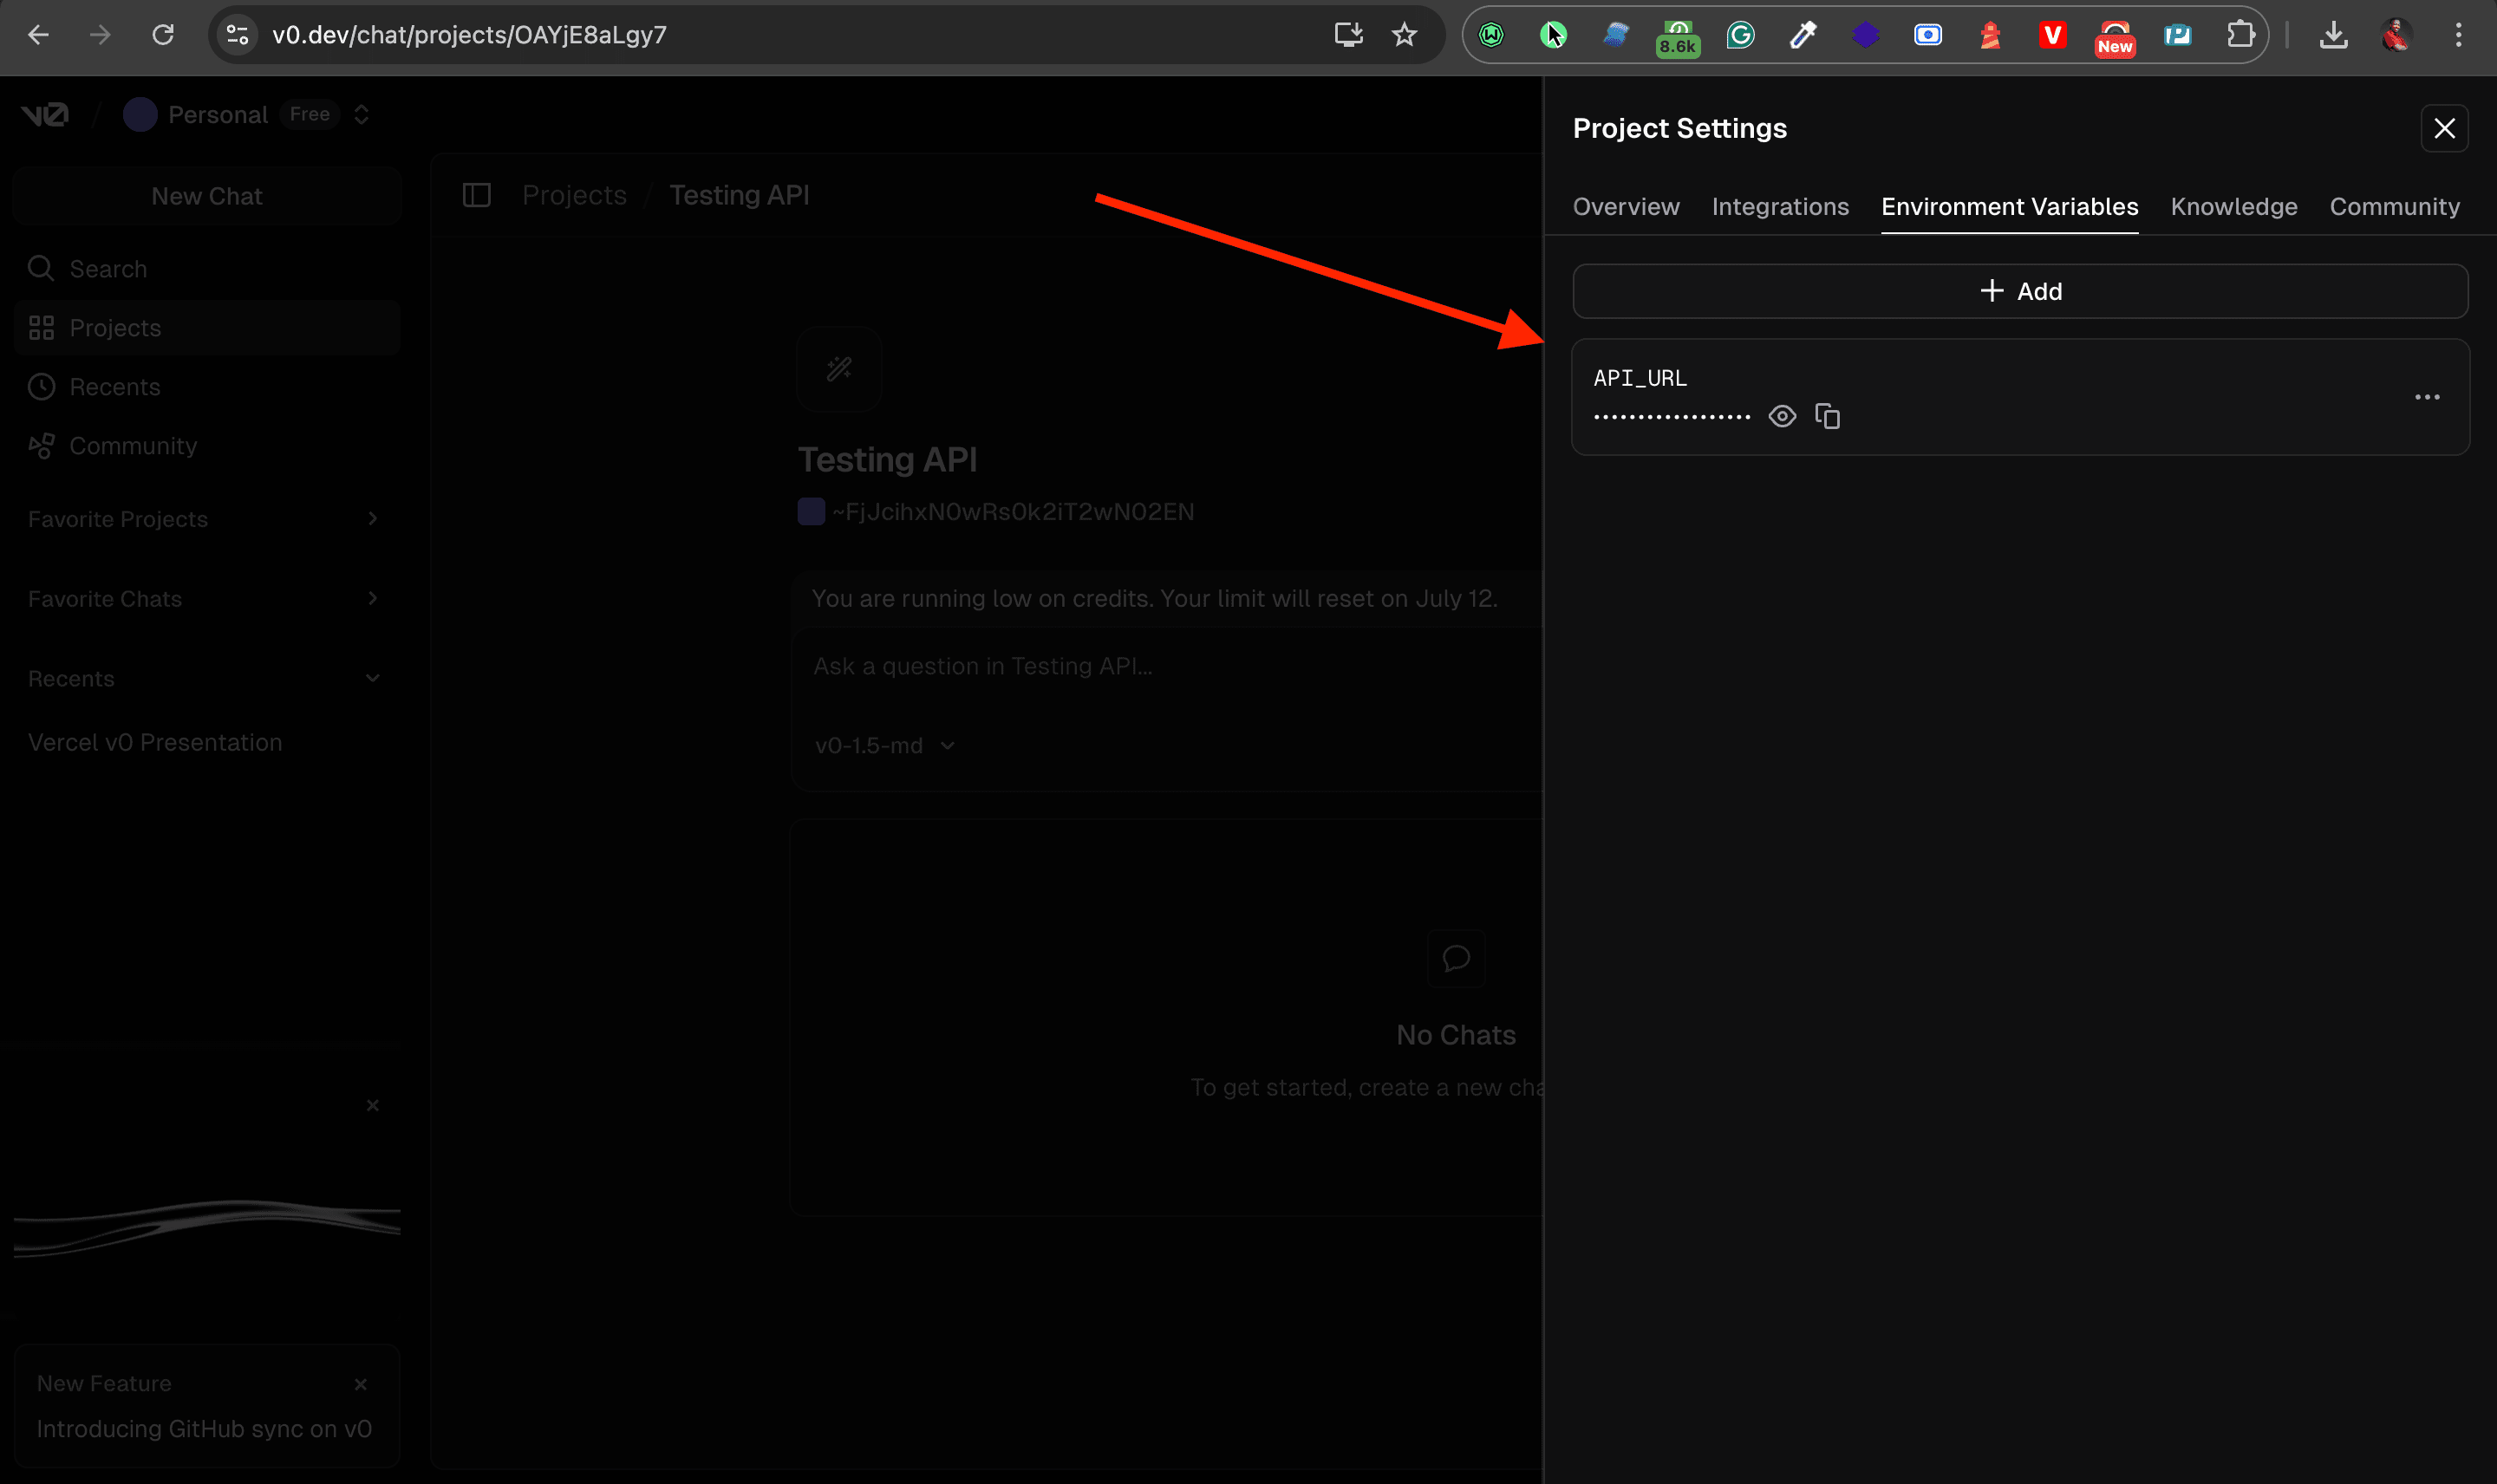Open Vercel v0 Presentation chat

click(x=155, y=742)
